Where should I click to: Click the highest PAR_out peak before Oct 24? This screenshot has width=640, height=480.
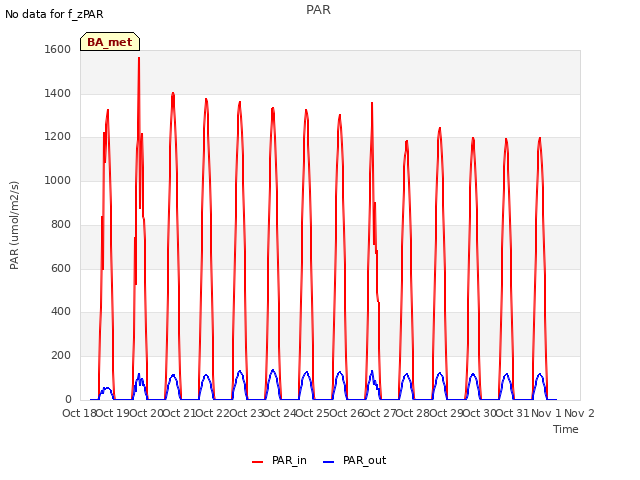[x=273, y=370]
